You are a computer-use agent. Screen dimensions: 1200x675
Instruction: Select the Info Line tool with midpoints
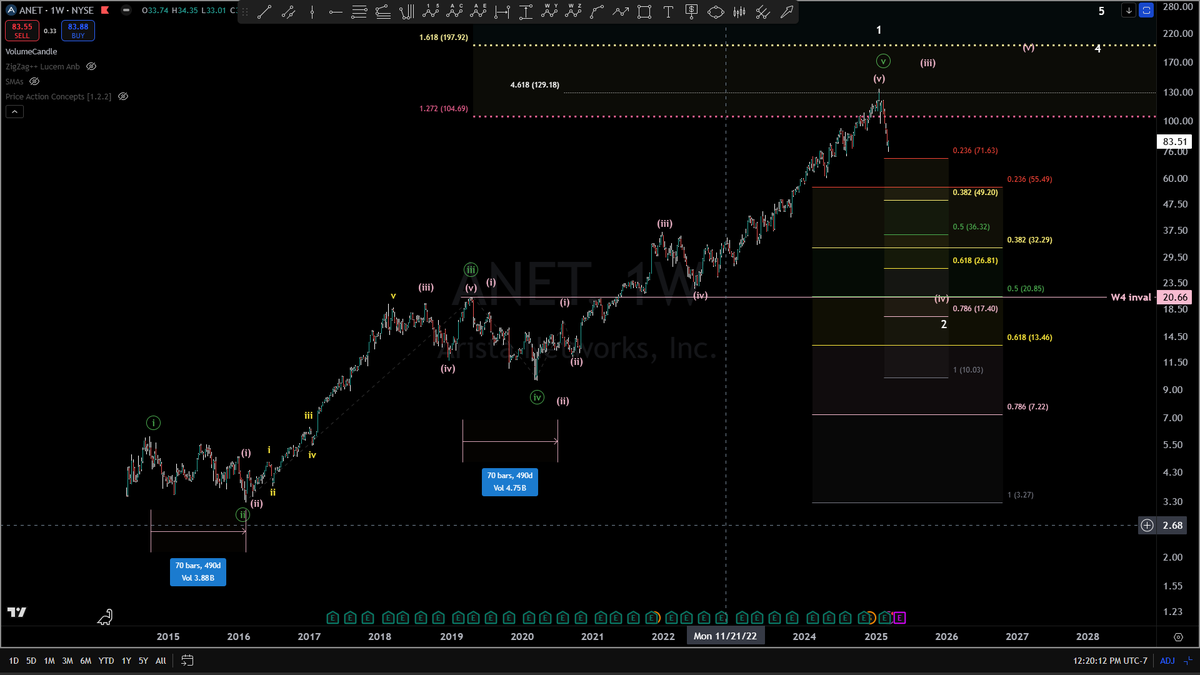pyautogui.click(x=289, y=12)
